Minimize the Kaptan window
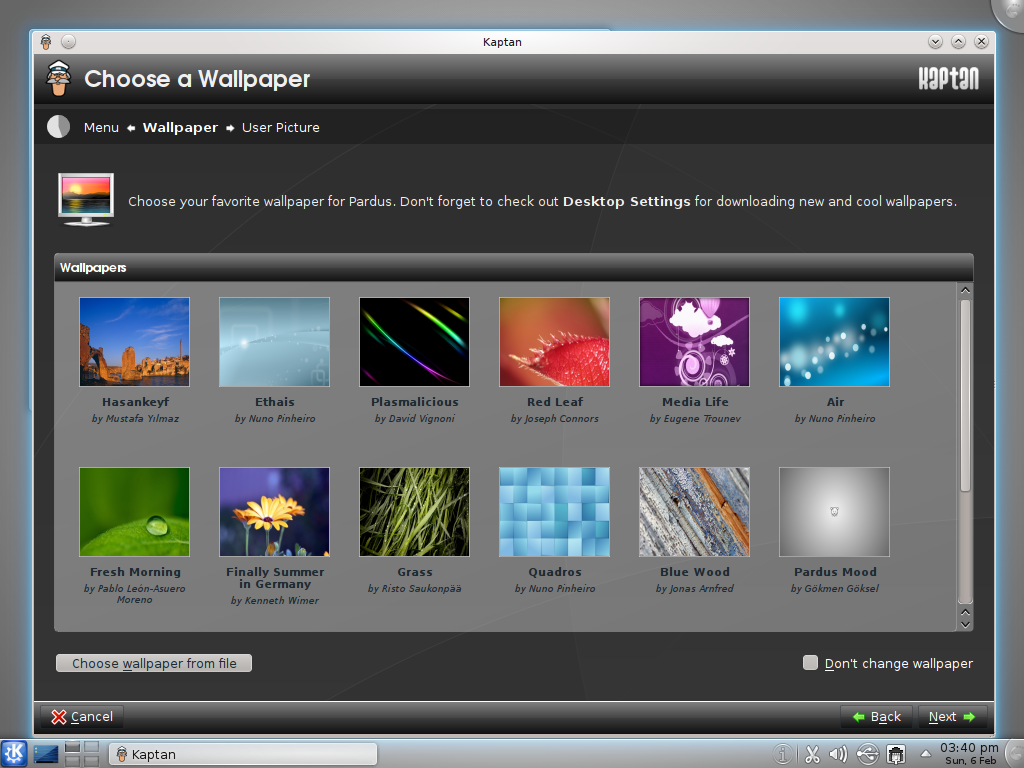Image resolution: width=1024 pixels, height=768 pixels. 935,42
